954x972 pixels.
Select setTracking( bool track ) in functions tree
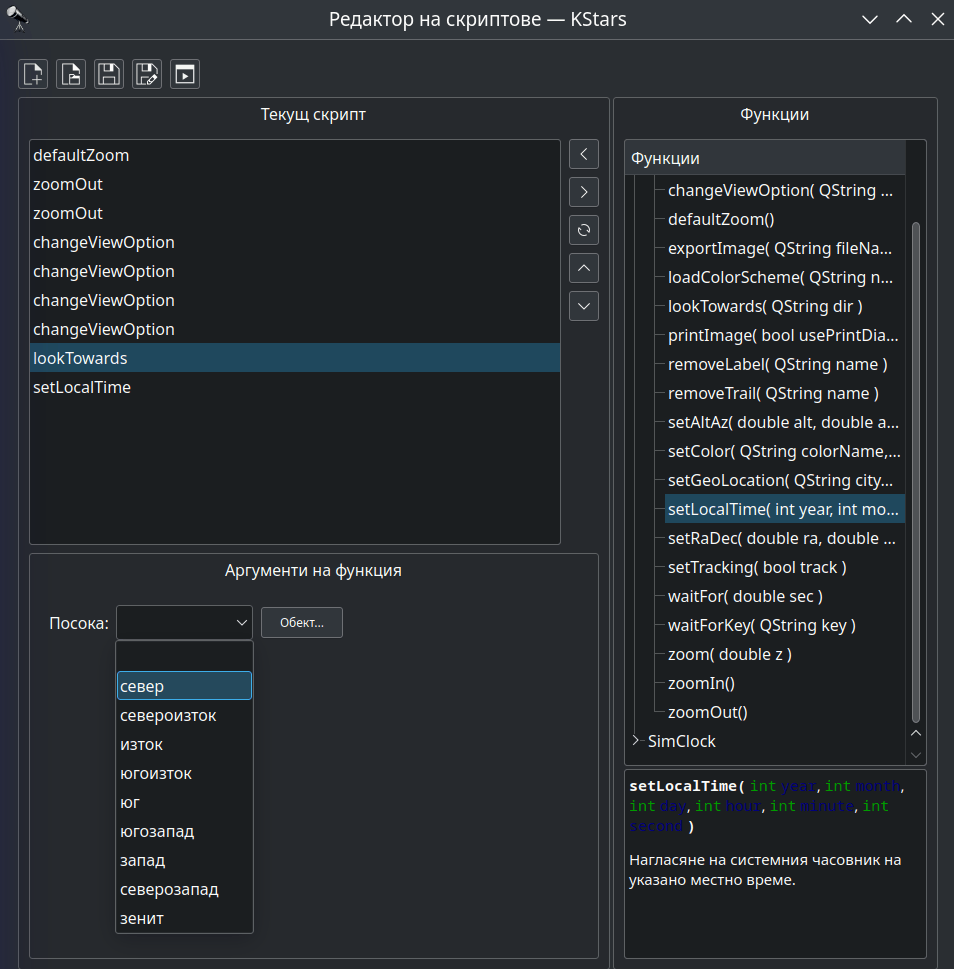[x=756, y=567]
